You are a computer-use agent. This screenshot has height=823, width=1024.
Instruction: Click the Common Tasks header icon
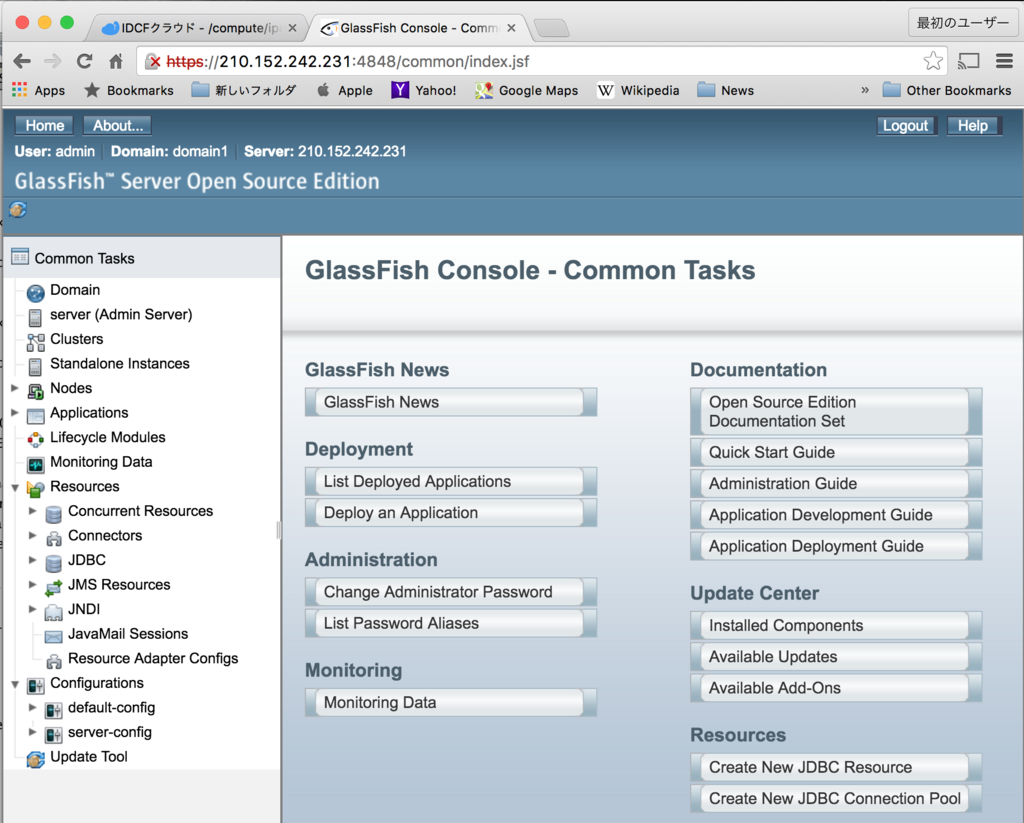coord(20,257)
